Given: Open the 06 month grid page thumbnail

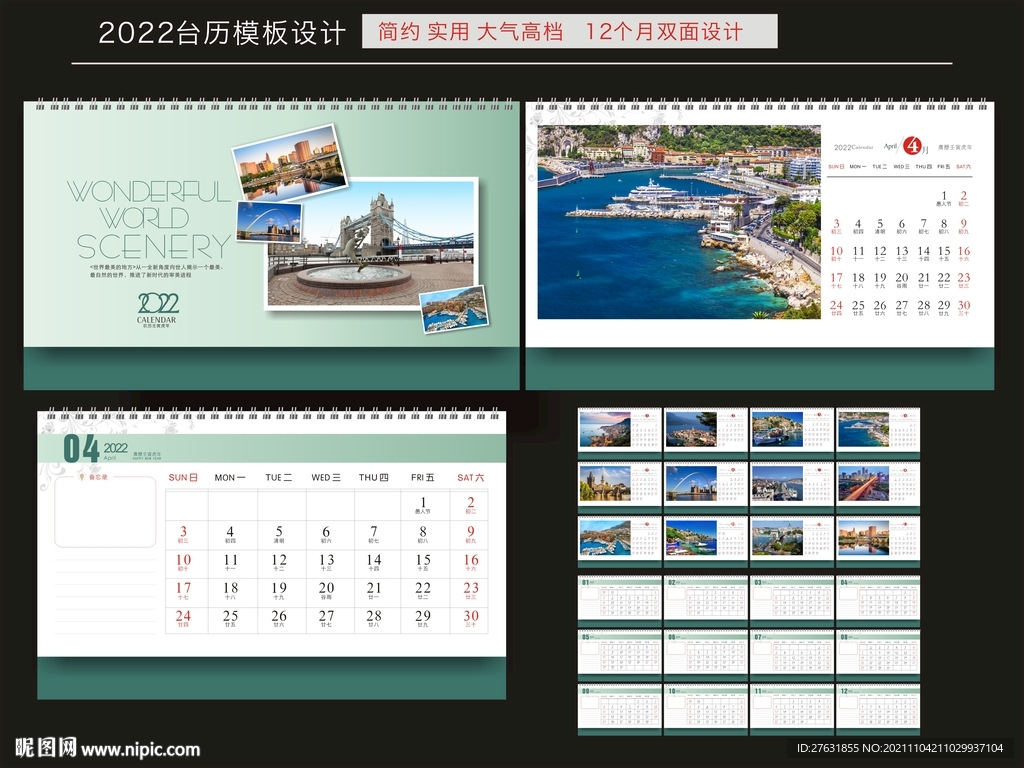Looking at the screenshot, I should point(706,653).
